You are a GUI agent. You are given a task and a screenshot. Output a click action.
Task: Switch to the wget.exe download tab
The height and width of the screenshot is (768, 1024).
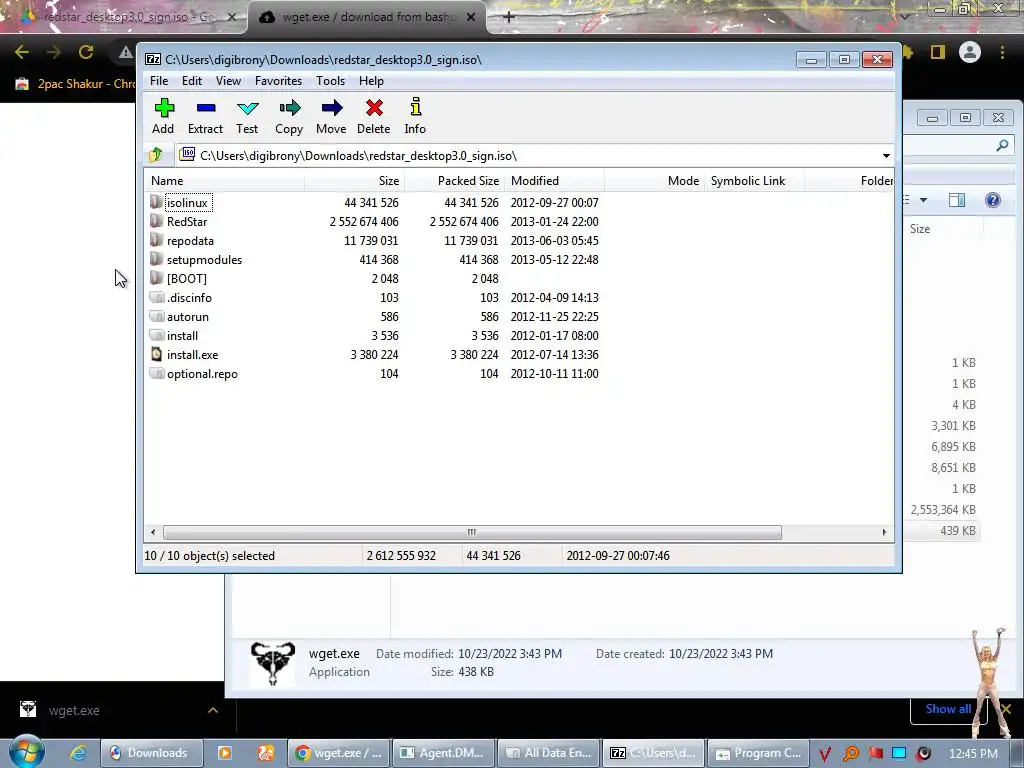(366, 17)
